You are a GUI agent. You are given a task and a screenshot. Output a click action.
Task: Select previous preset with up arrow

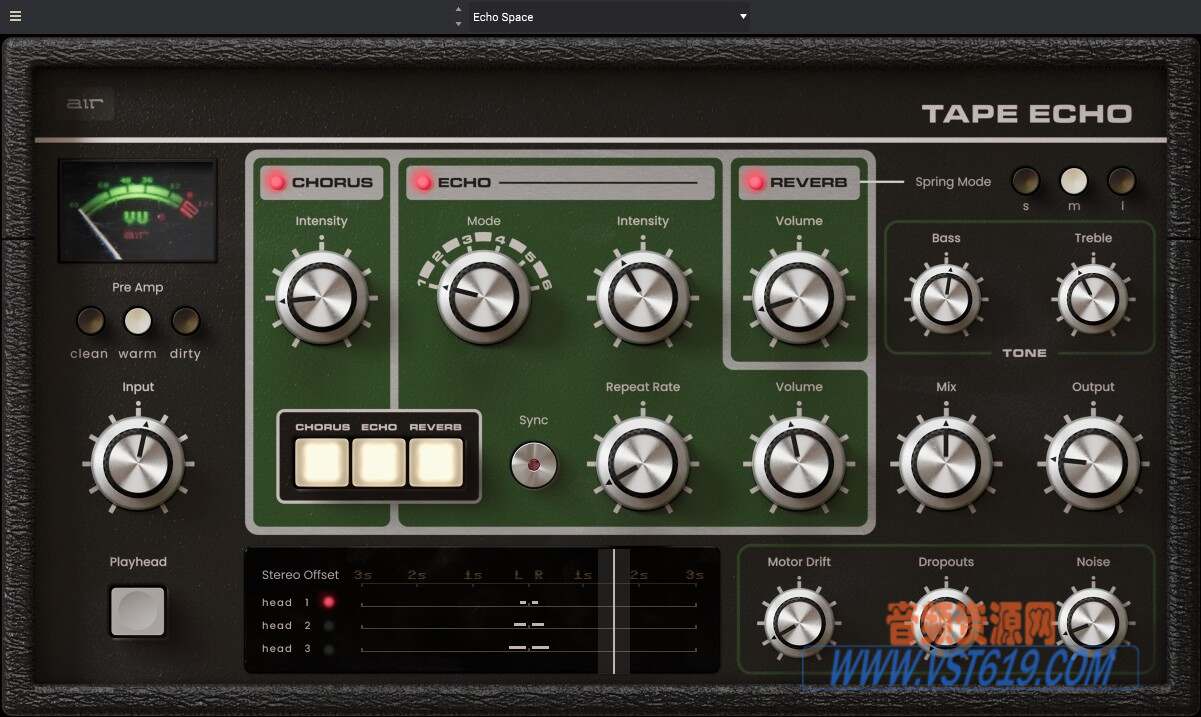tap(459, 10)
